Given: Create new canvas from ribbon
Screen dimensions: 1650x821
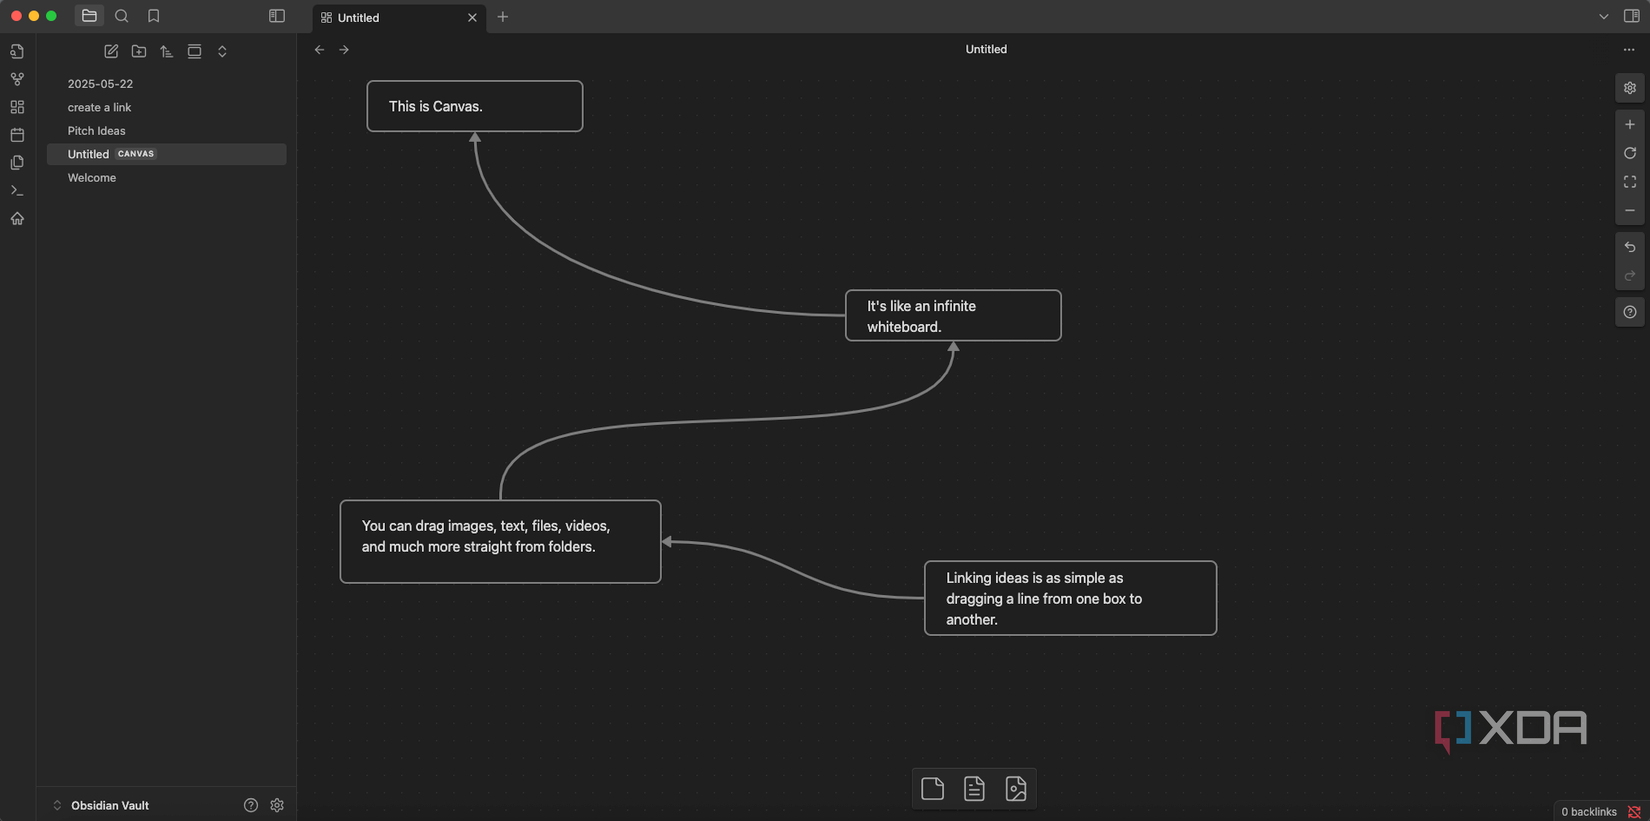Looking at the screenshot, I should pyautogui.click(x=17, y=107).
